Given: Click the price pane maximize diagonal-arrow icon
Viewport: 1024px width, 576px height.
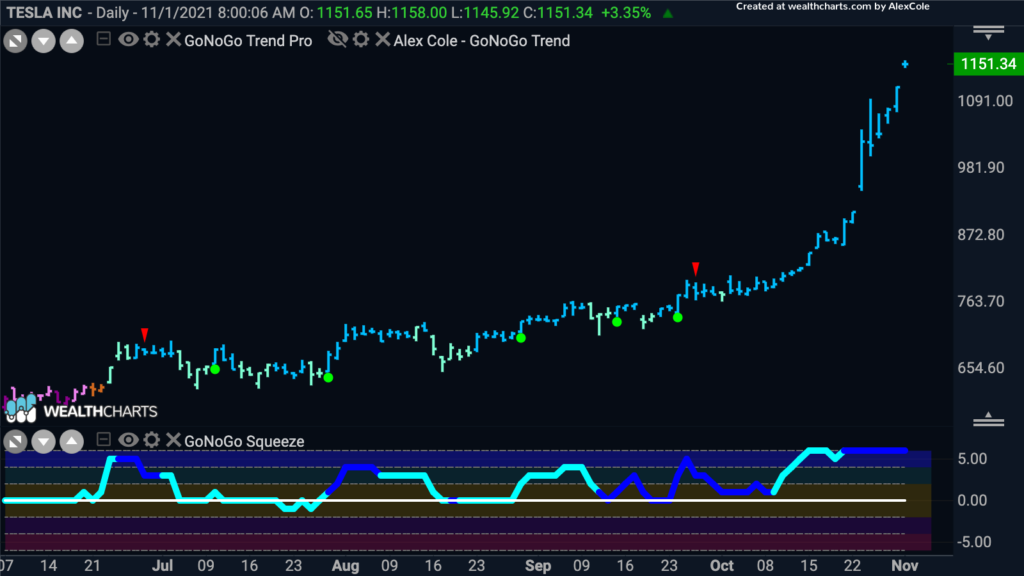Looking at the screenshot, I should (x=15, y=41).
